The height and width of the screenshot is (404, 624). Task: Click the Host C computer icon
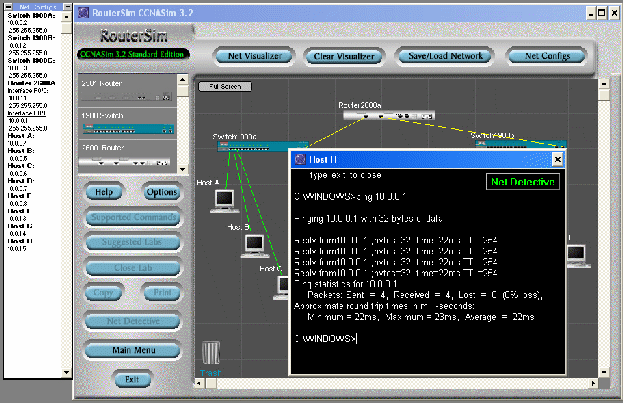282,287
